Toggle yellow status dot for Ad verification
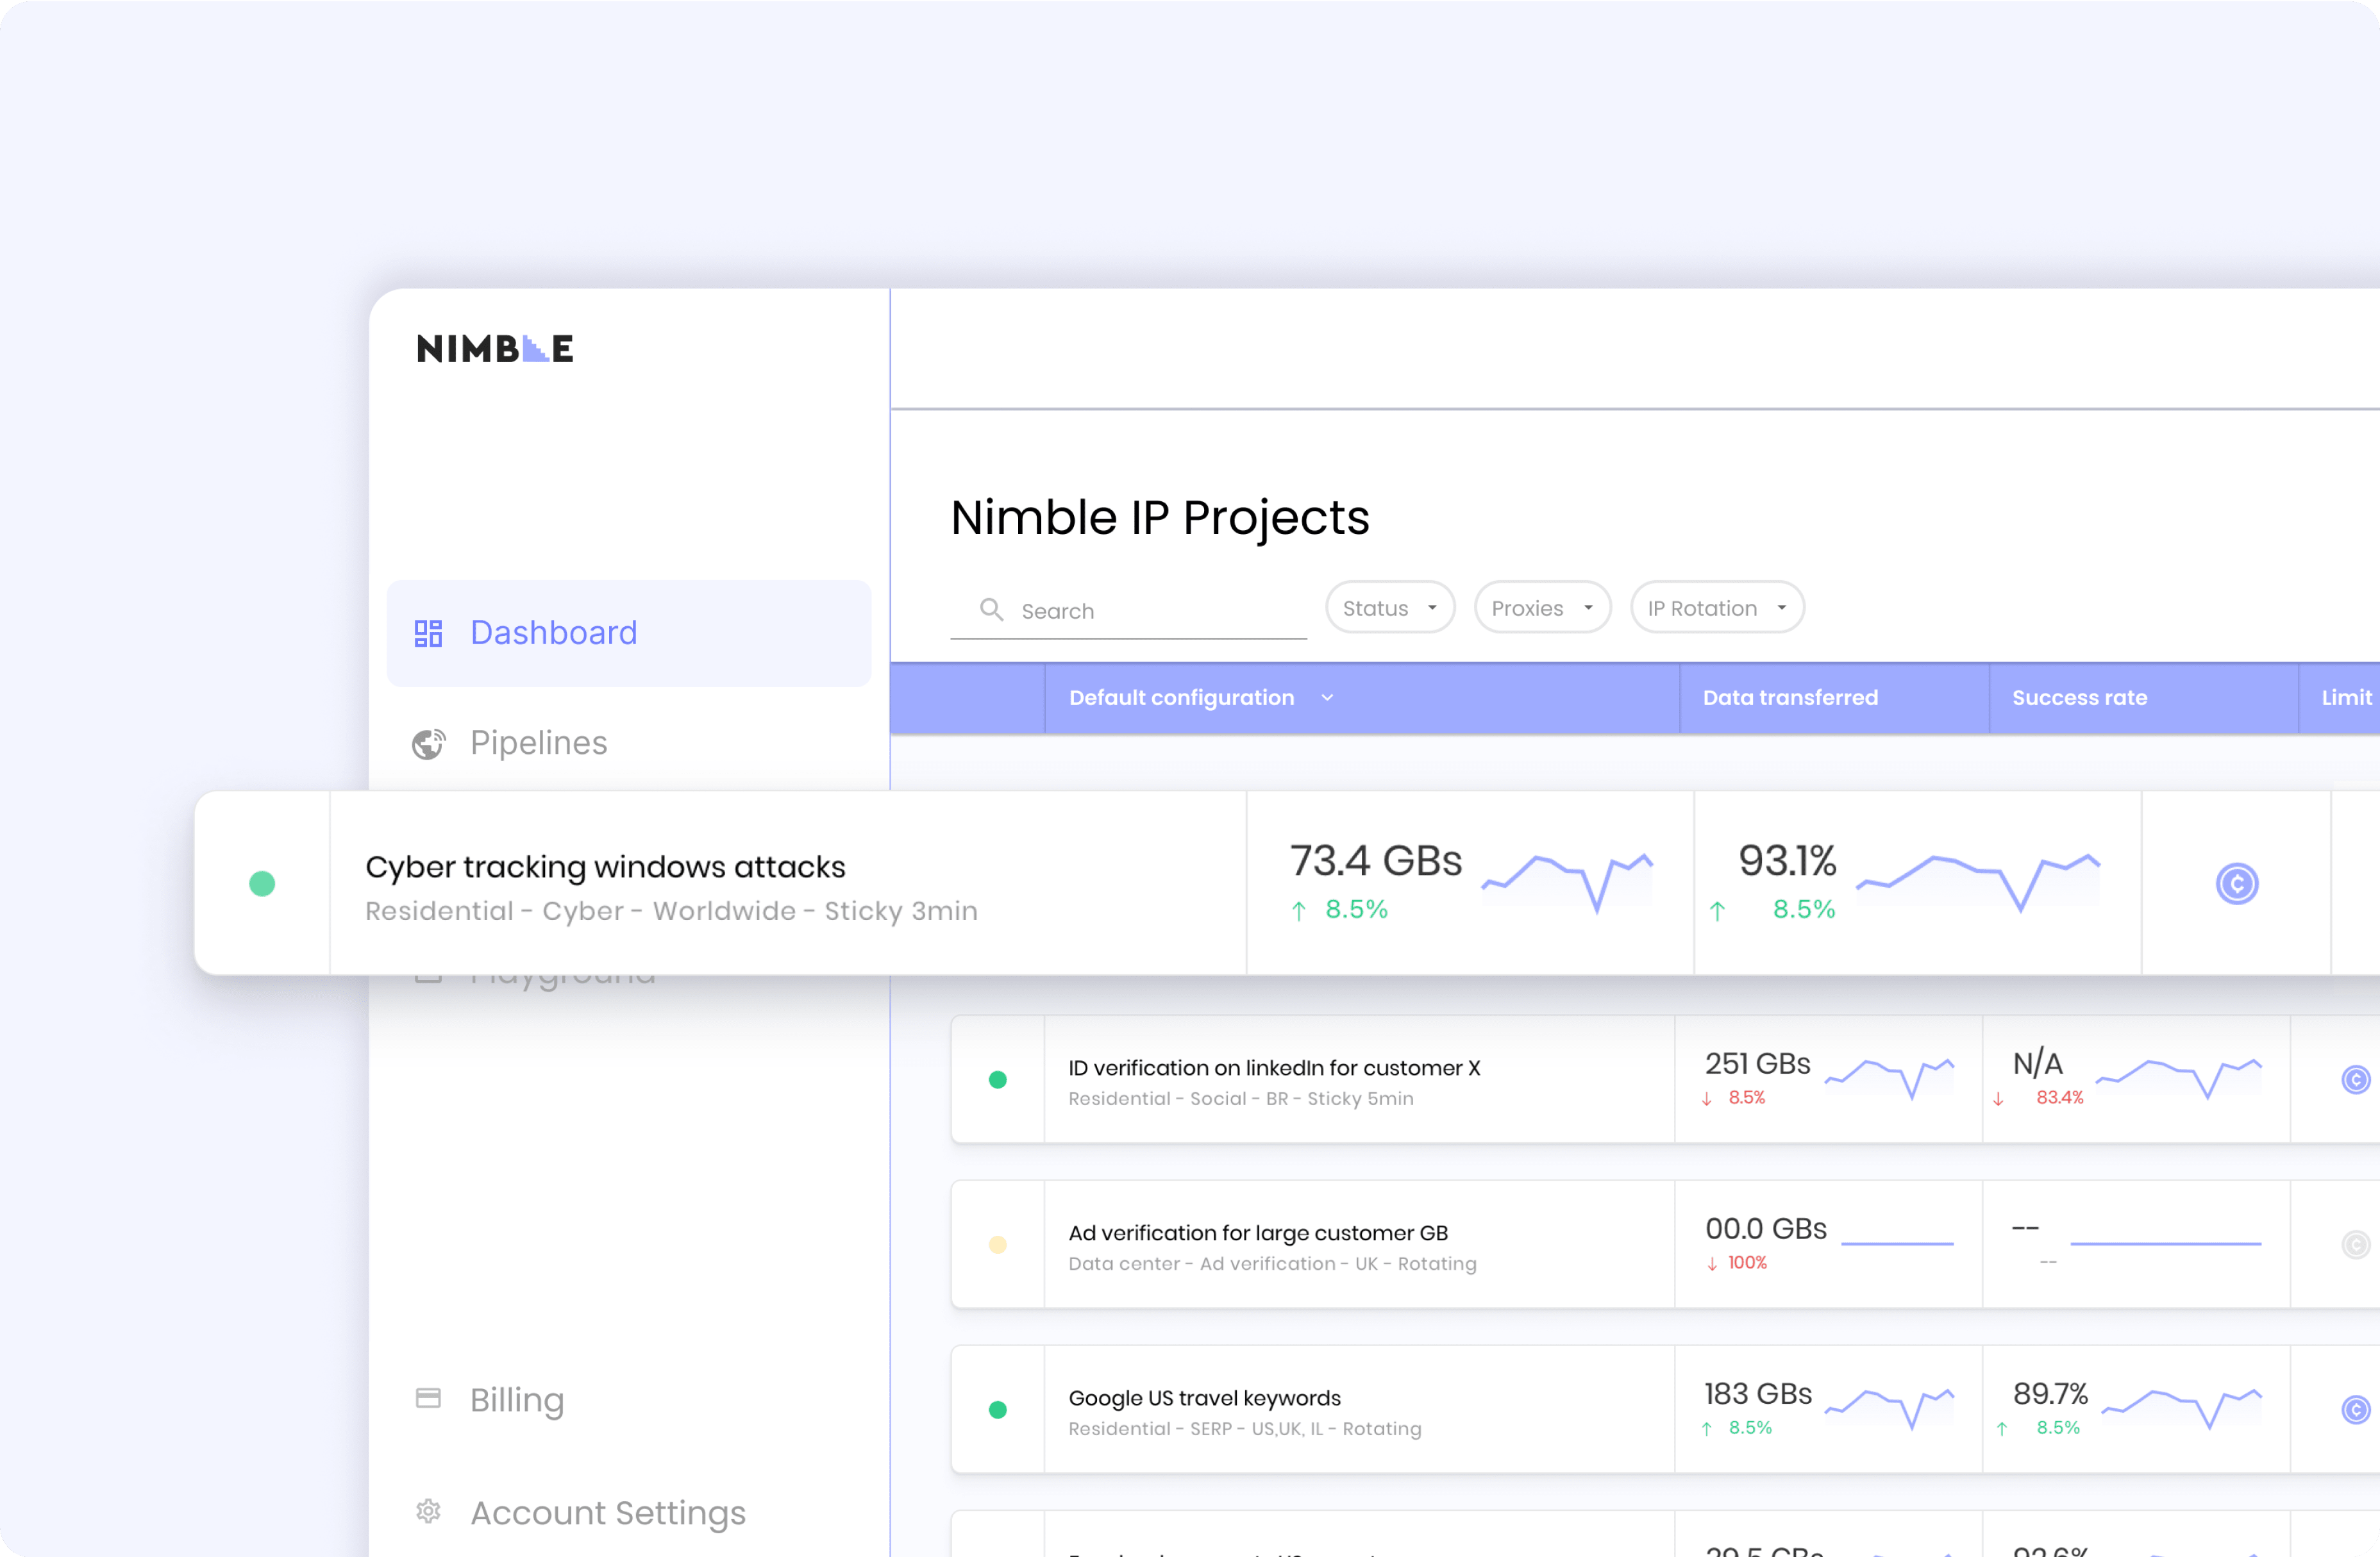The height and width of the screenshot is (1557, 2380). pos(997,1244)
